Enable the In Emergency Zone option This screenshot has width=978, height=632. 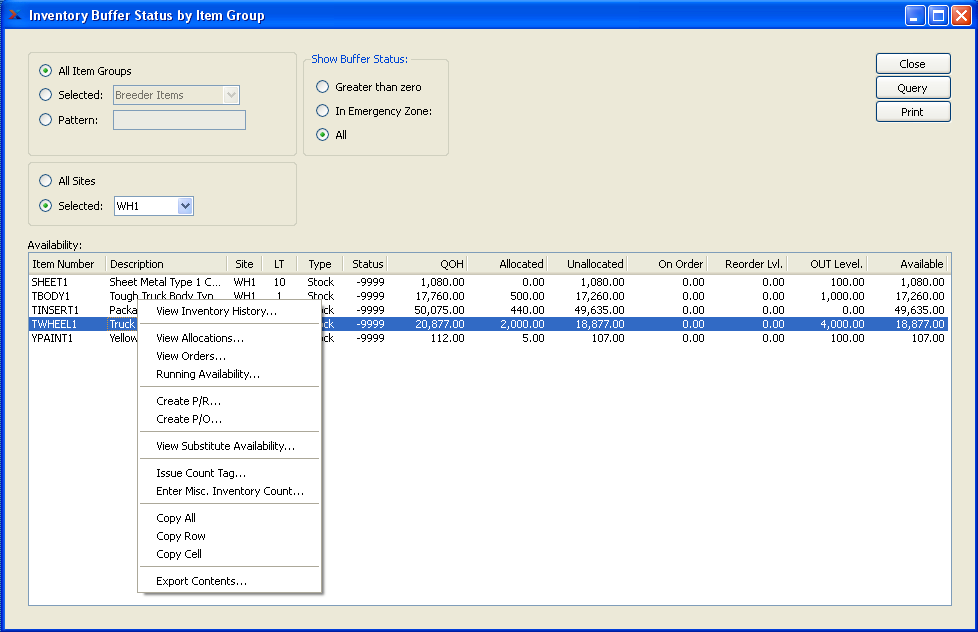(323, 111)
